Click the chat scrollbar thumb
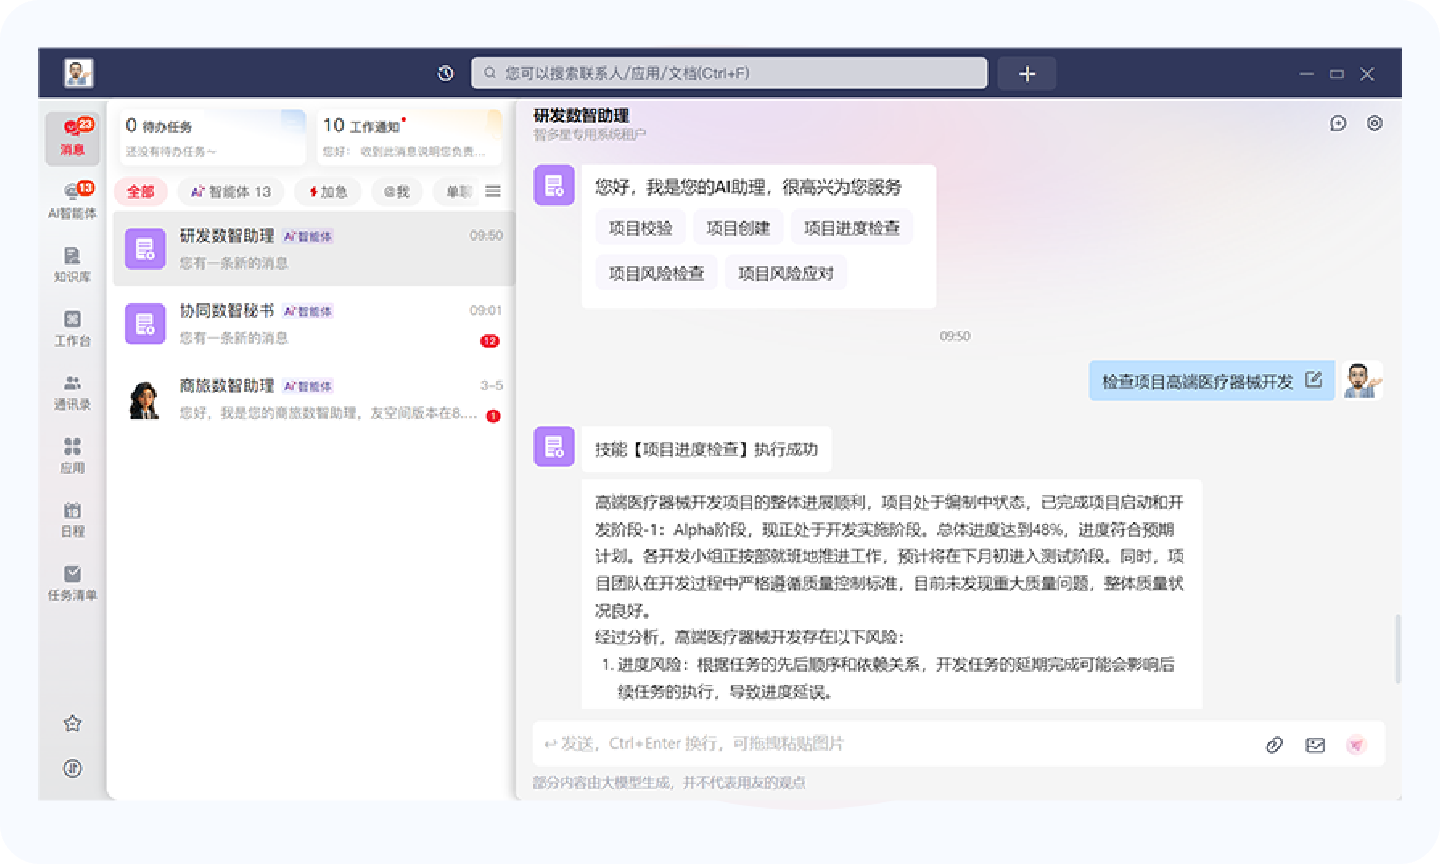Screen dimensions: 1440x864 [1397, 649]
